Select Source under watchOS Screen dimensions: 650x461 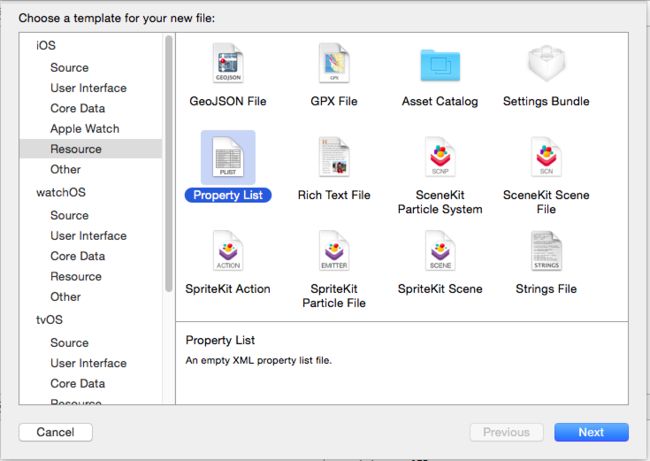[69, 215]
